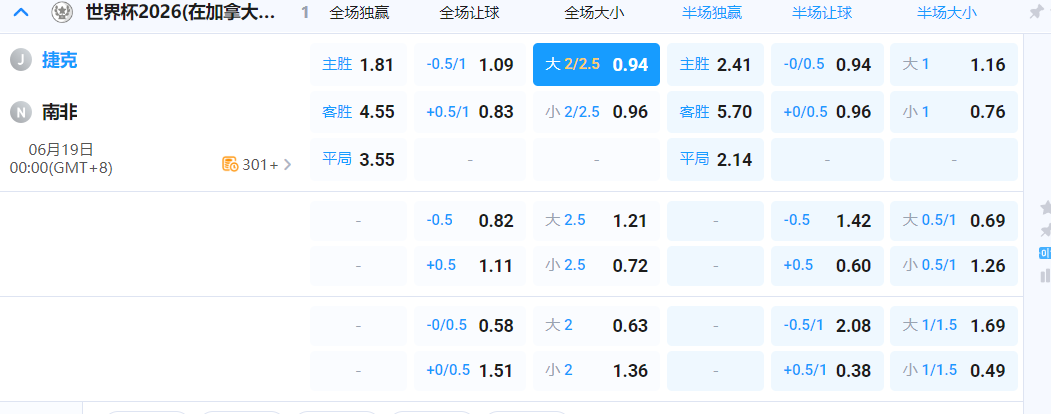1051x414 pixels.
Task: Select full handicap +0.5 at 1.11
Action: 470,266
